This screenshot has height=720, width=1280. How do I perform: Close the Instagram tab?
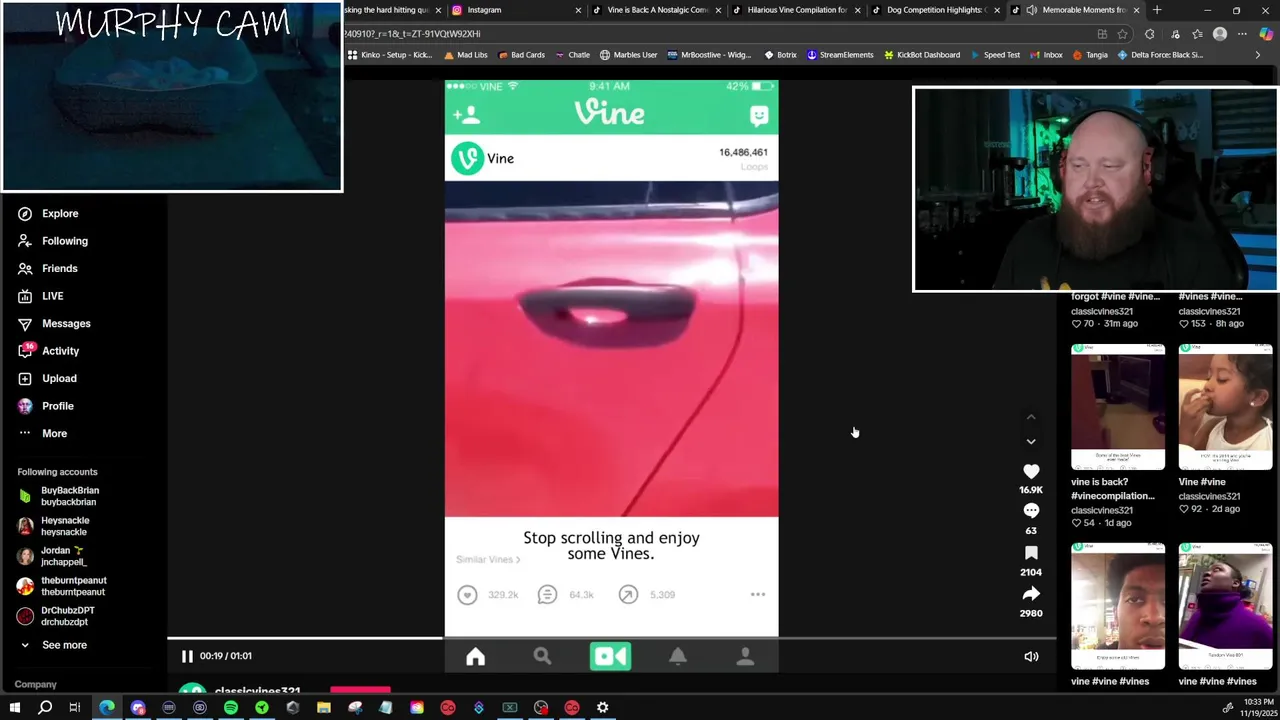click(578, 10)
